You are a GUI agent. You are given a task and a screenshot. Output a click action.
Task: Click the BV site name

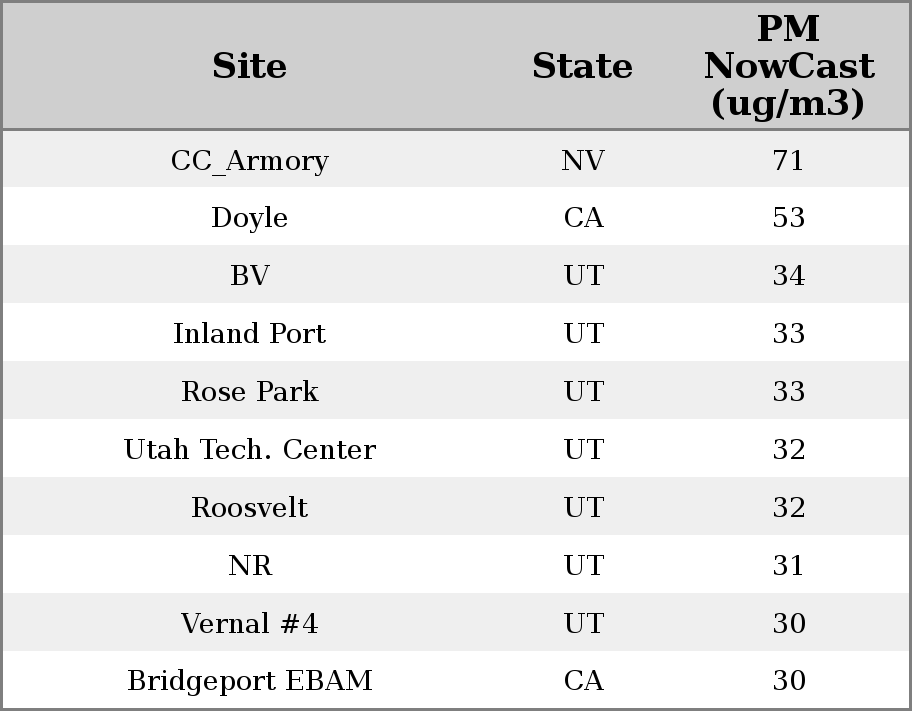tap(249, 276)
